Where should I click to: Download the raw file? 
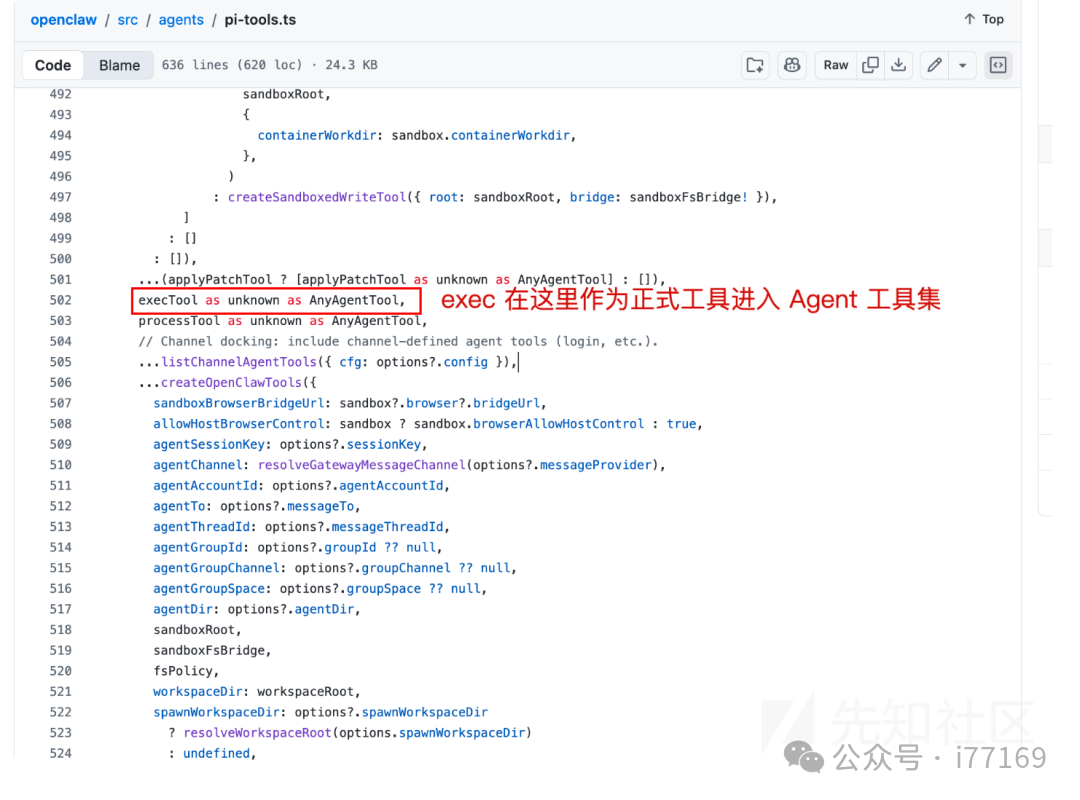(x=898, y=64)
